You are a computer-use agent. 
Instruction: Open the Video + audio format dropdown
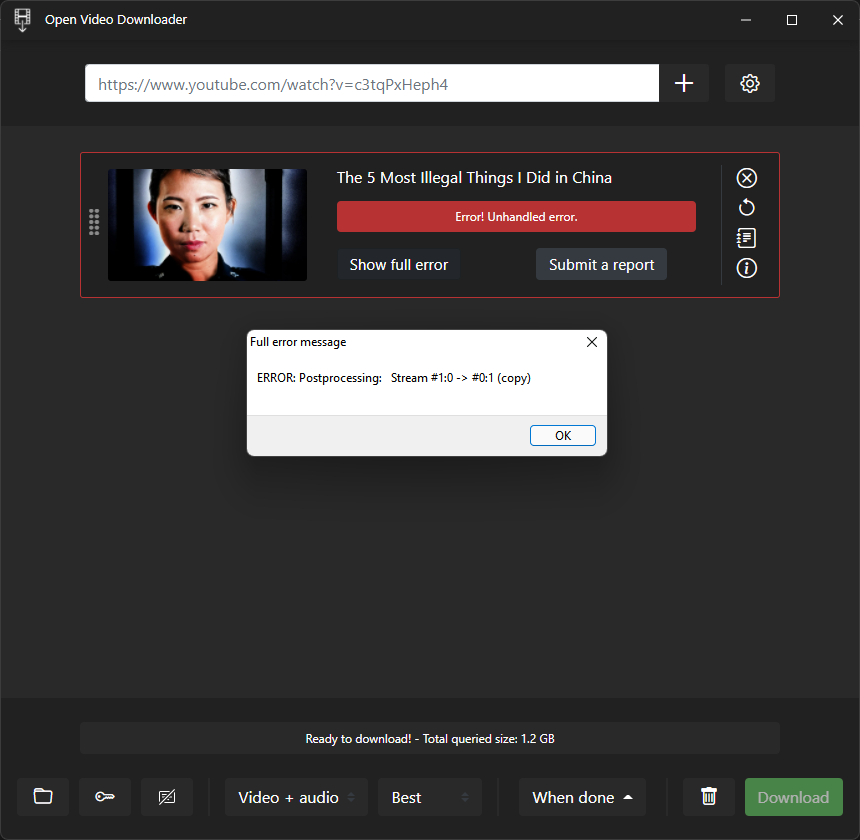(x=296, y=797)
